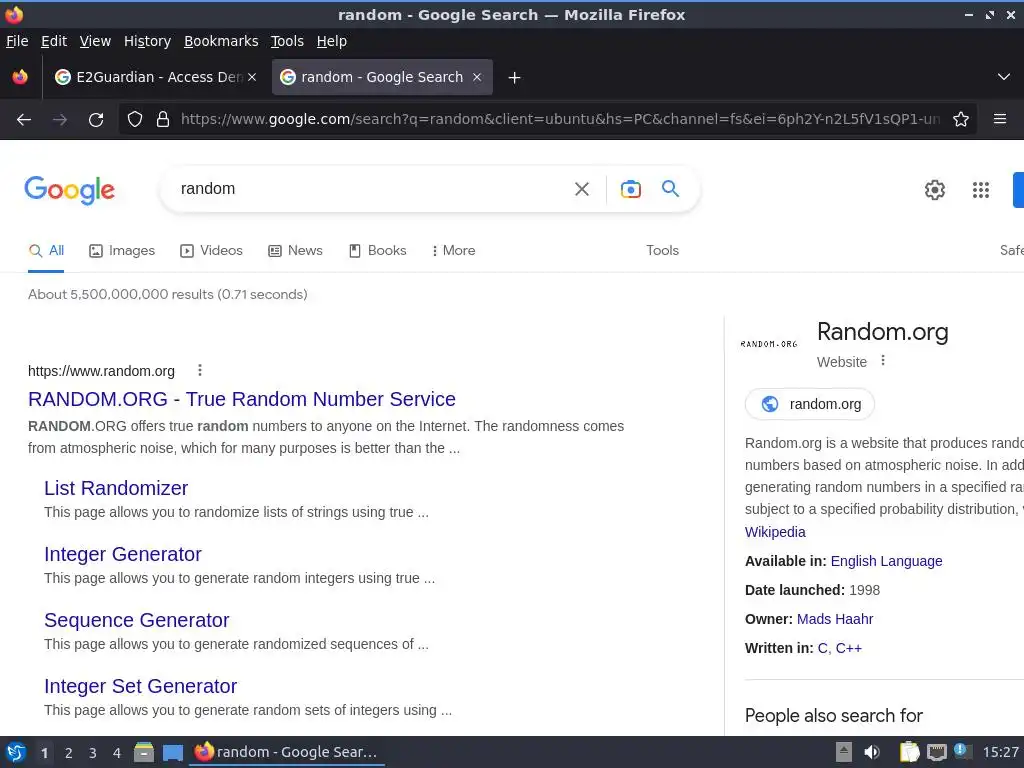Open the Google apps grid
The image size is (1024, 768).
click(x=981, y=190)
